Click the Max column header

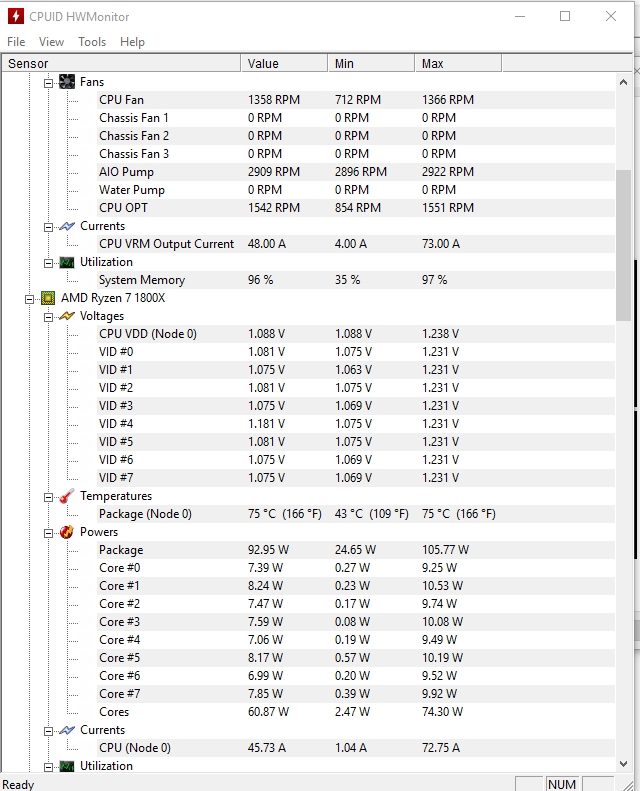click(456, 63)
